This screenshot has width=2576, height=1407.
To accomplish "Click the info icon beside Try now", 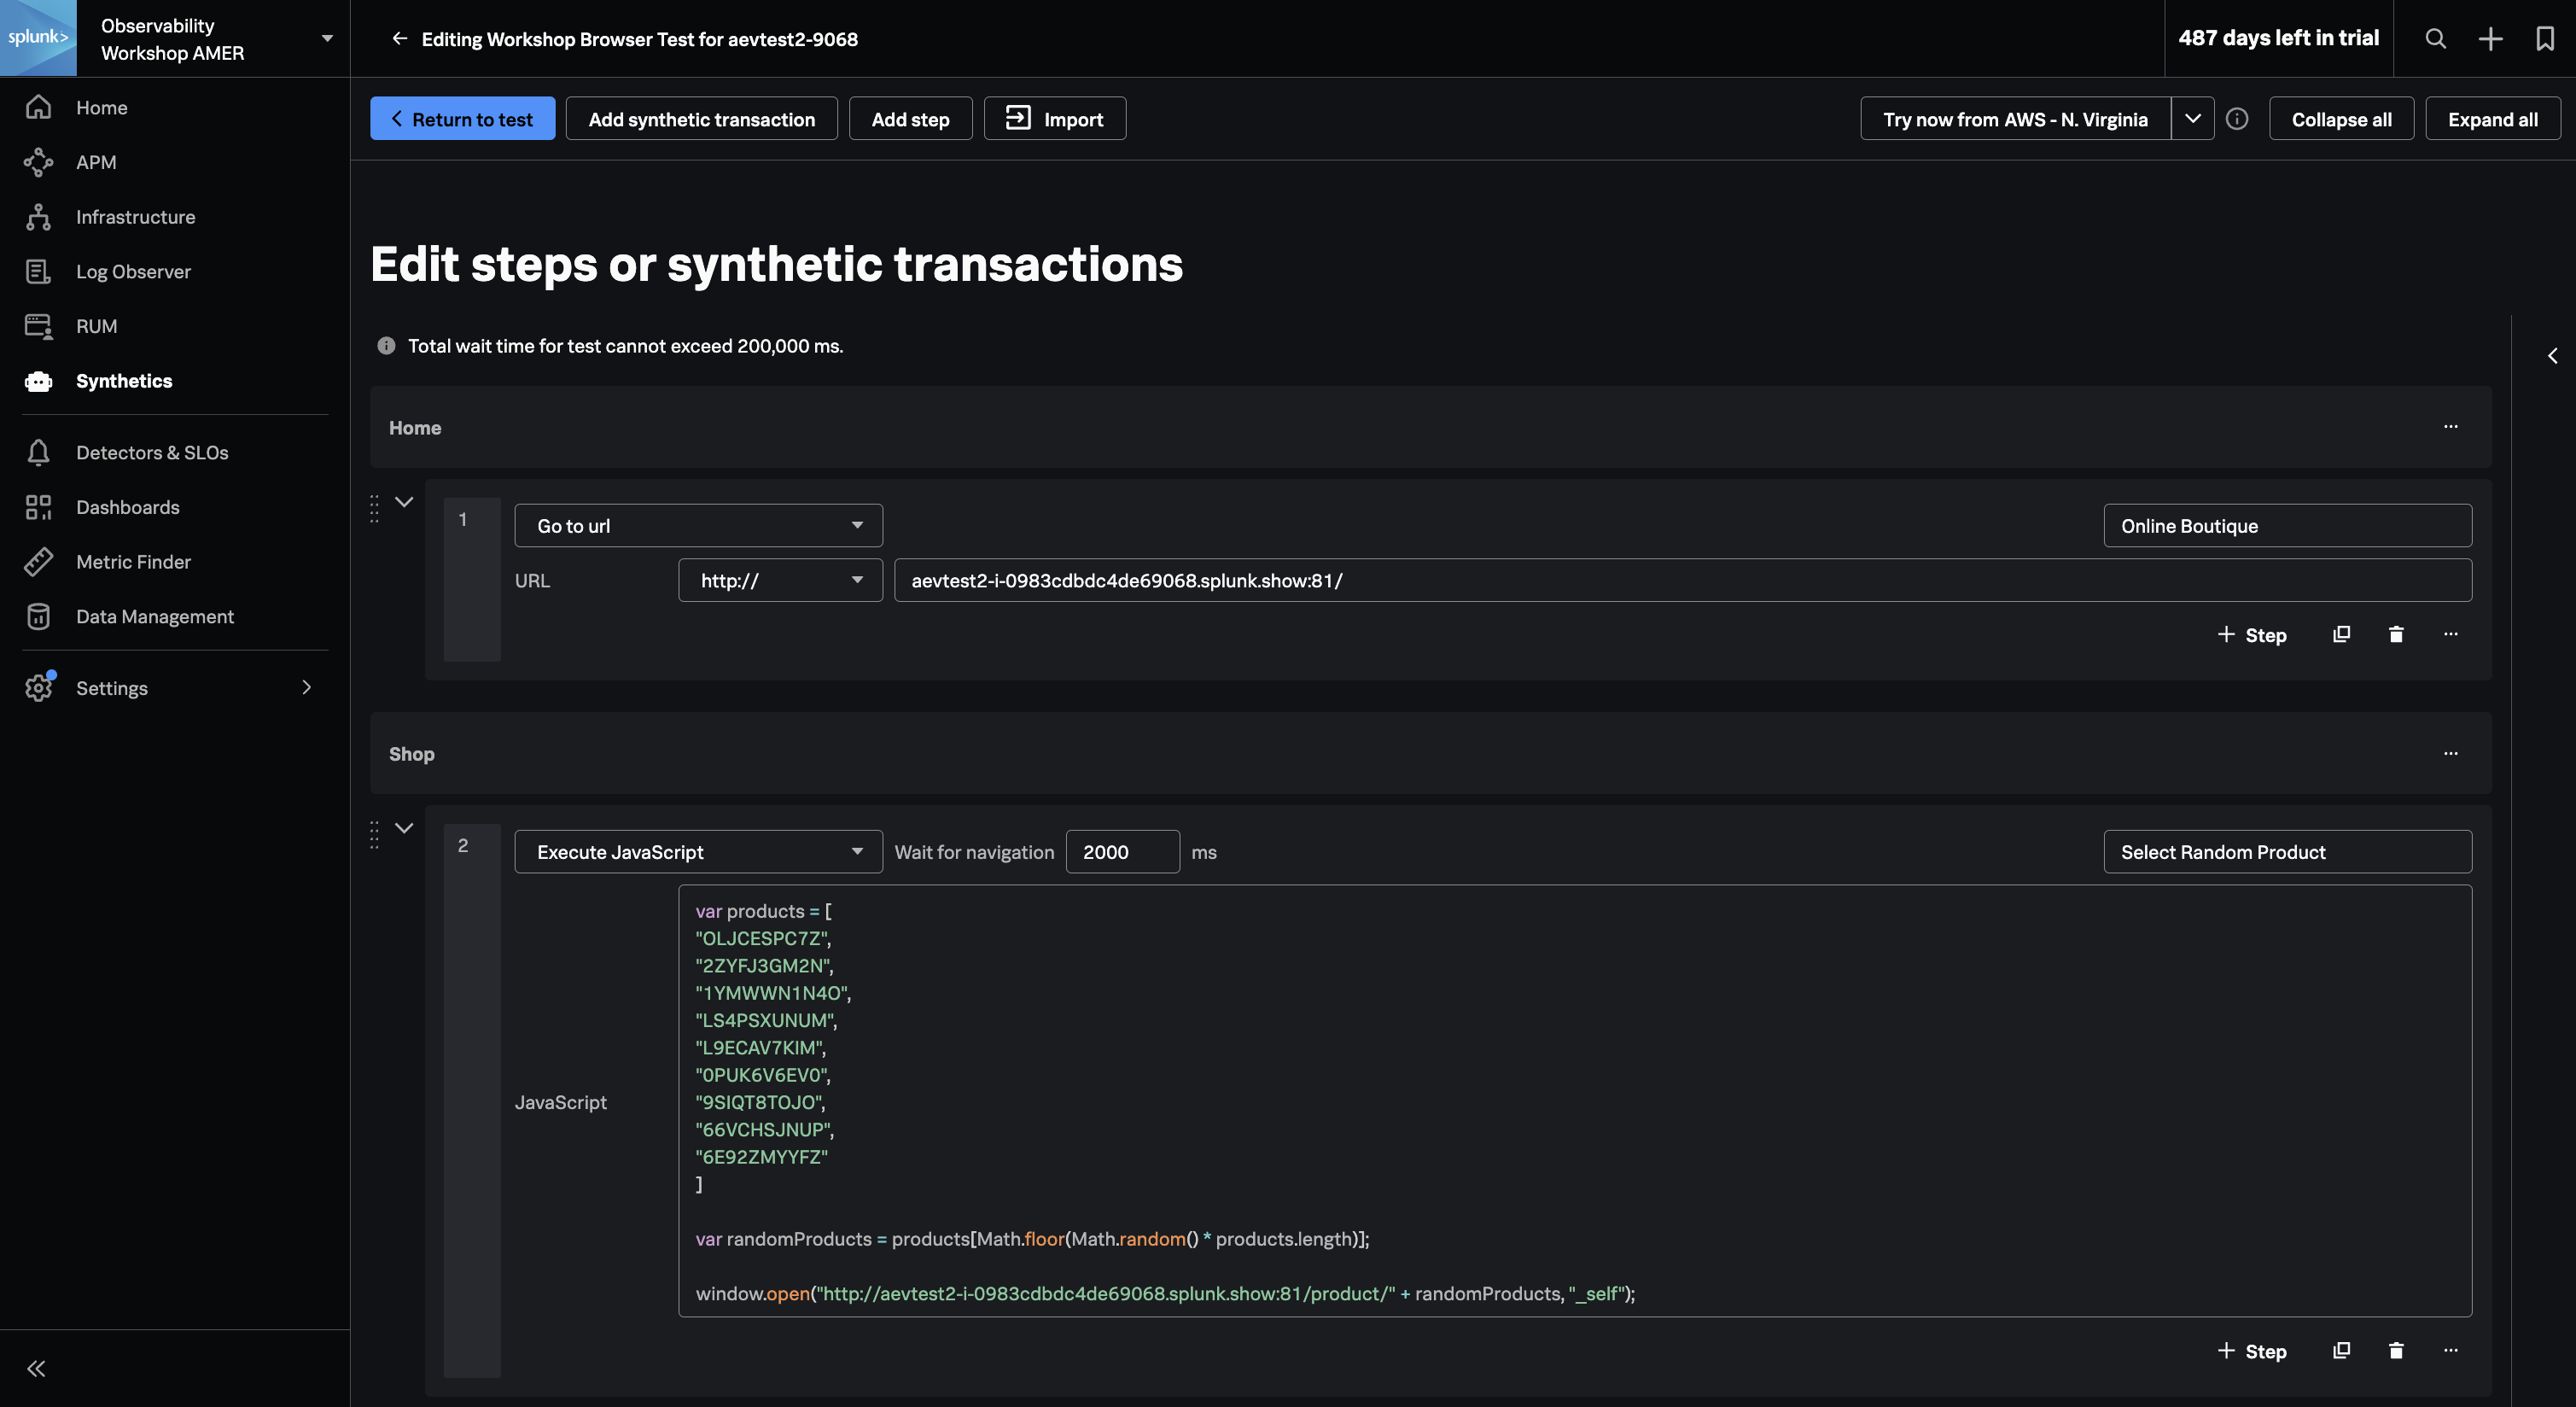I will tap(2237, 119).
